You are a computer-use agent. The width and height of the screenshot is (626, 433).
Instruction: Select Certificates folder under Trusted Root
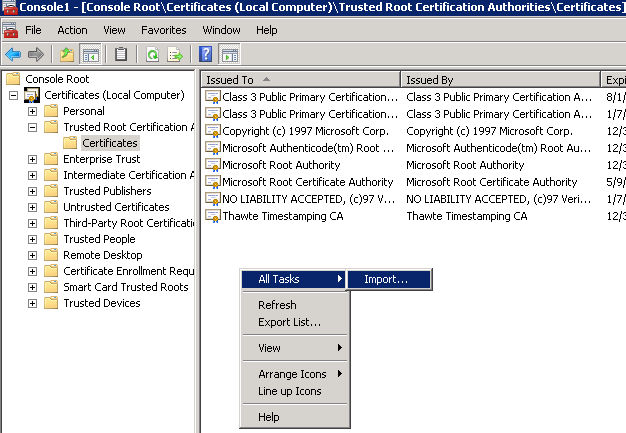click(x=110, y=143)
